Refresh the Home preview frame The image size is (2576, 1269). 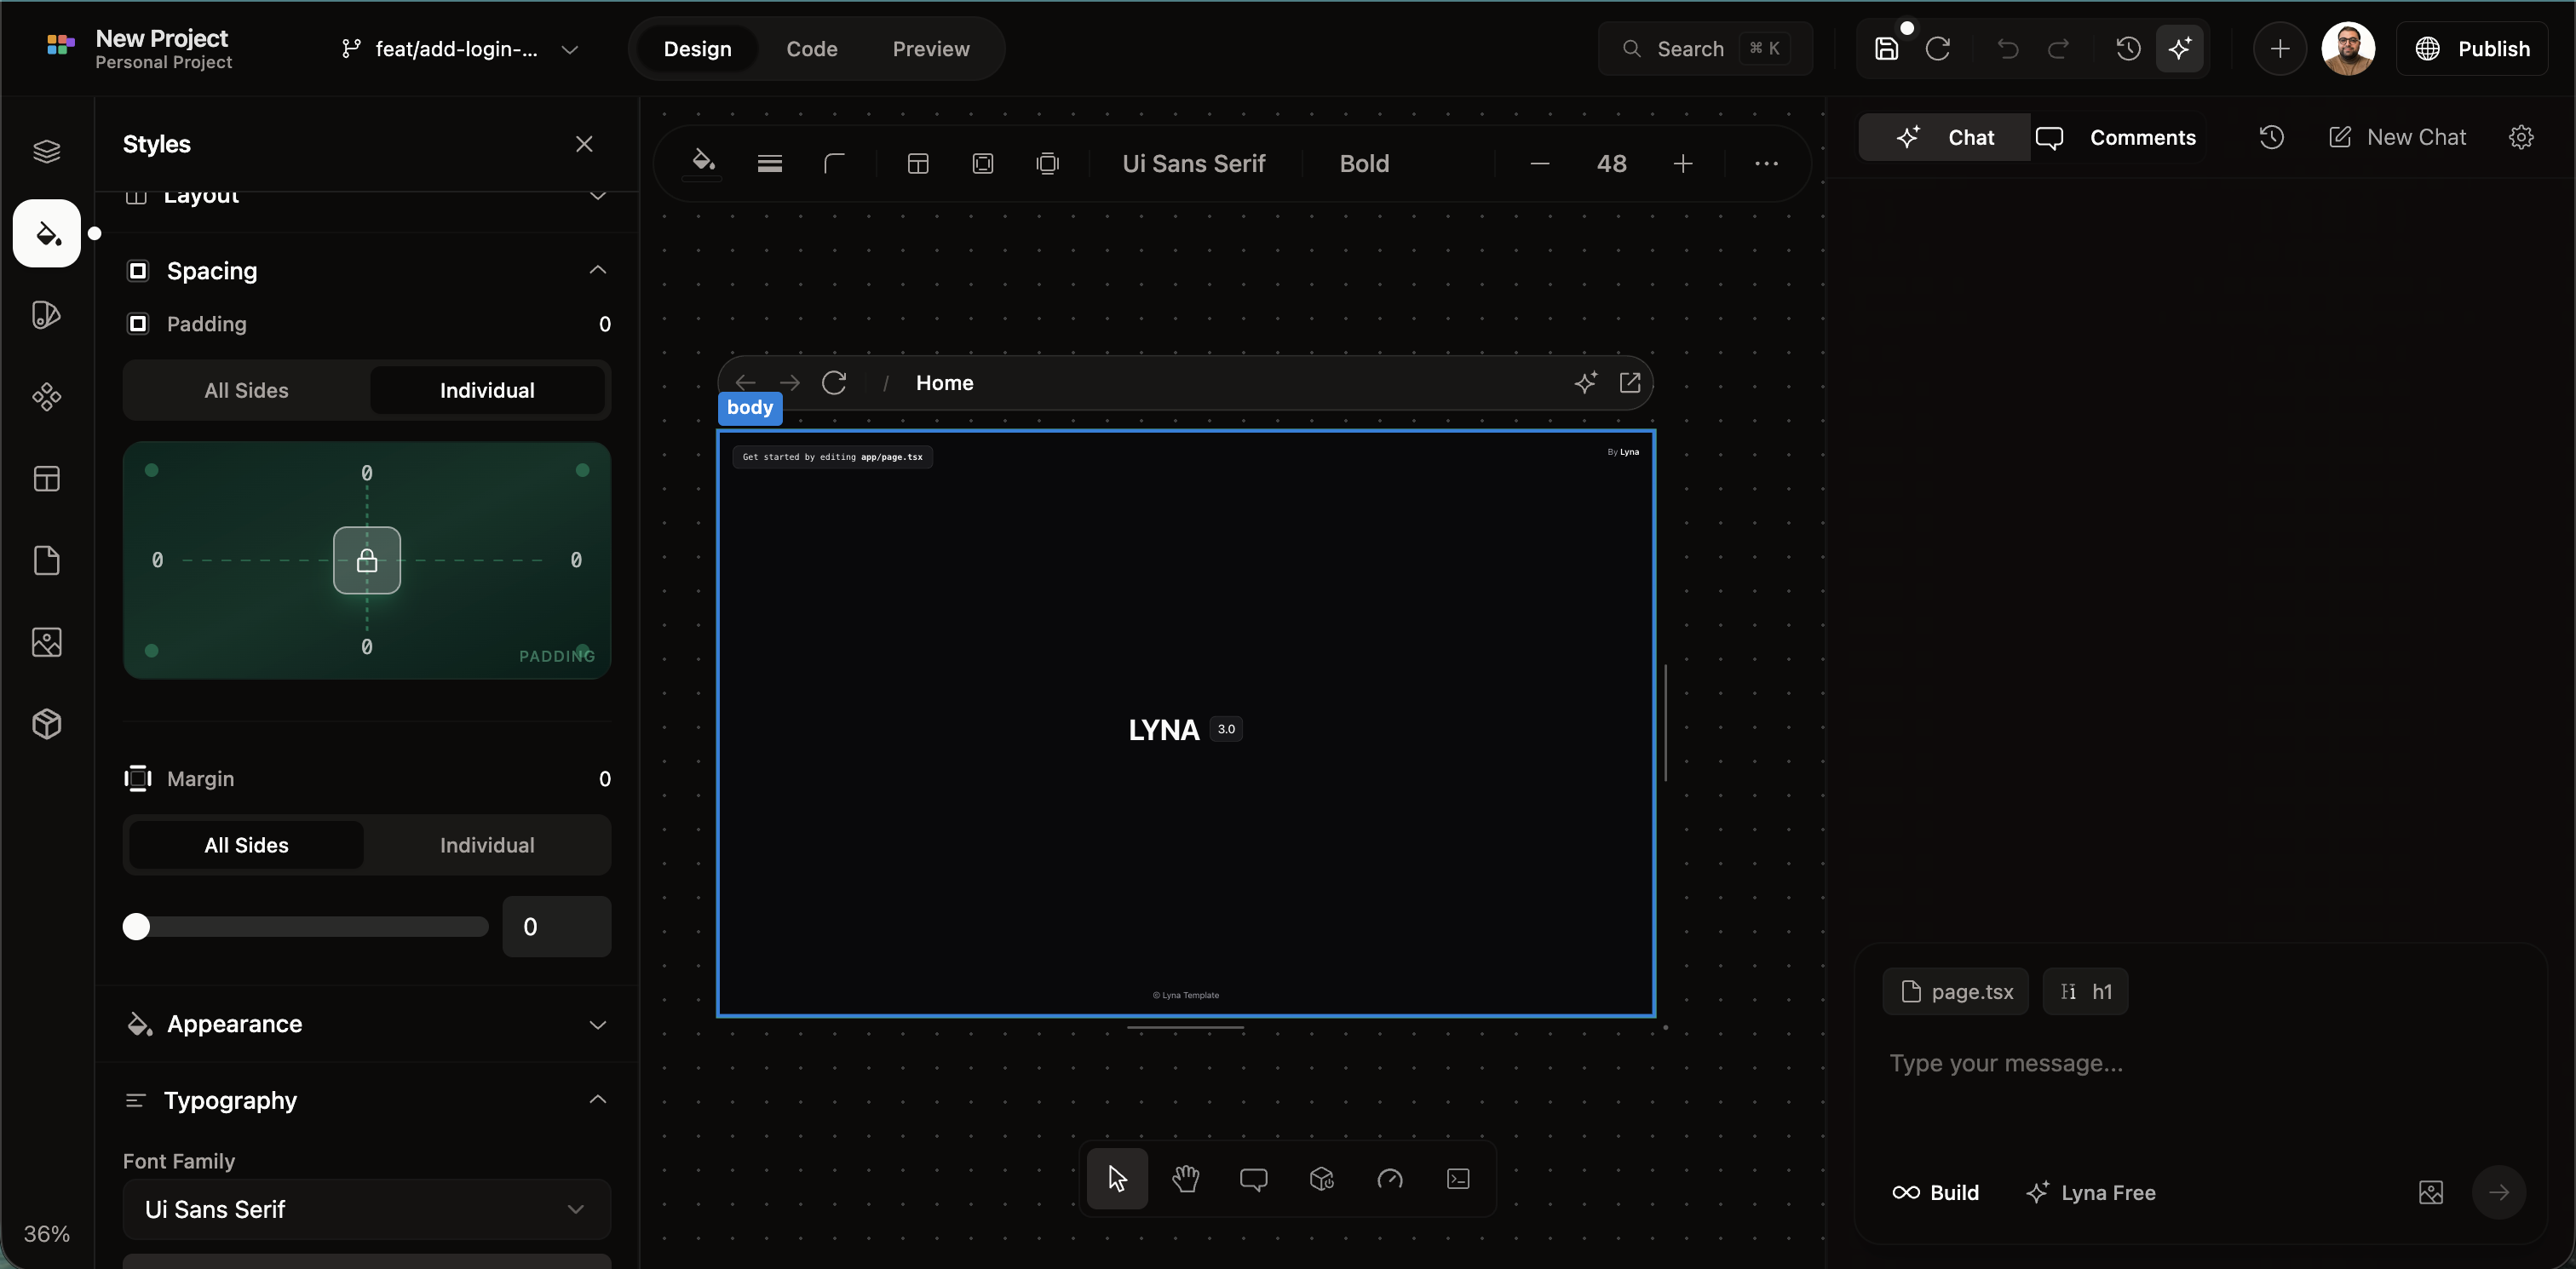pyautogui.click(x=836, y=382)
